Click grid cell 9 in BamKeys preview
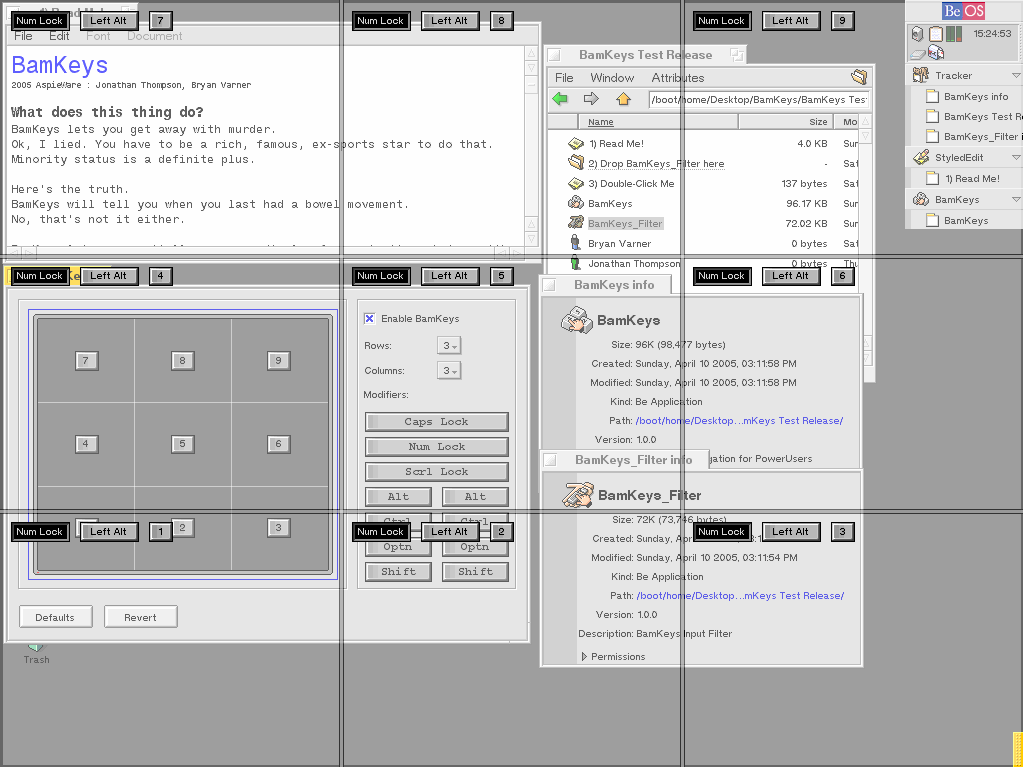This screenshot has height=768, width=1024. pos(278,360)
